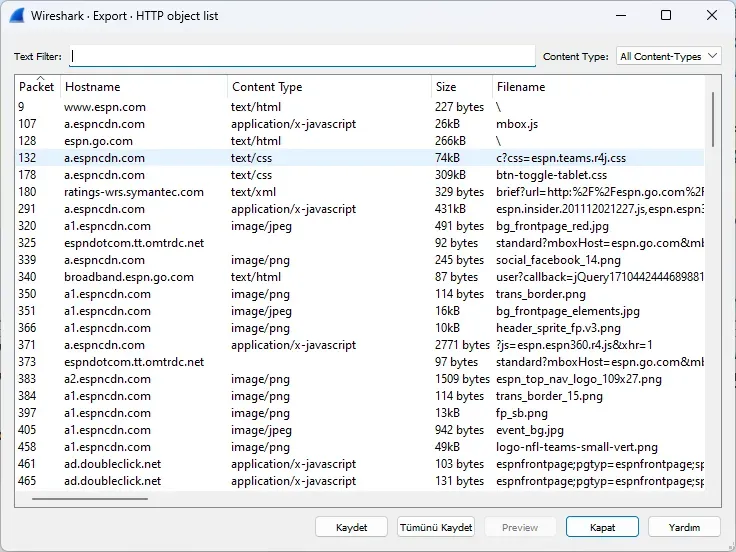Select the espn_top_nav_logo_109x27.png row

[360, 379]
